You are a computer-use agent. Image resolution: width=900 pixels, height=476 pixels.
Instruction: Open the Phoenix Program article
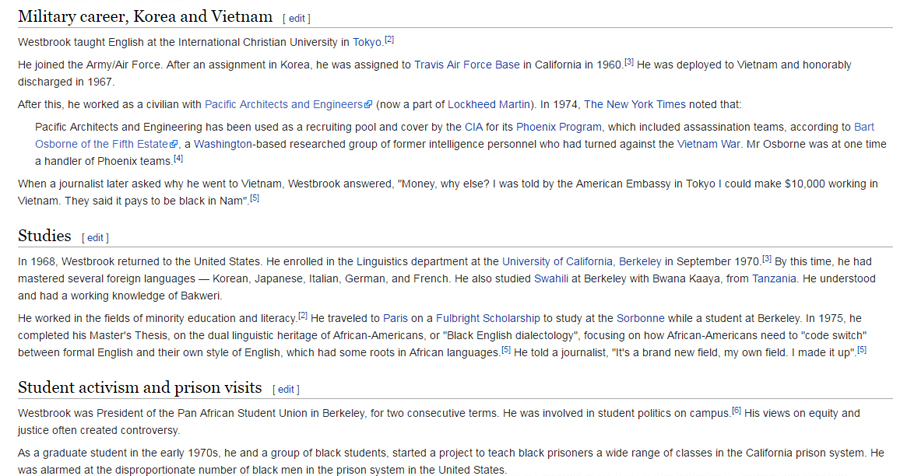559,127
